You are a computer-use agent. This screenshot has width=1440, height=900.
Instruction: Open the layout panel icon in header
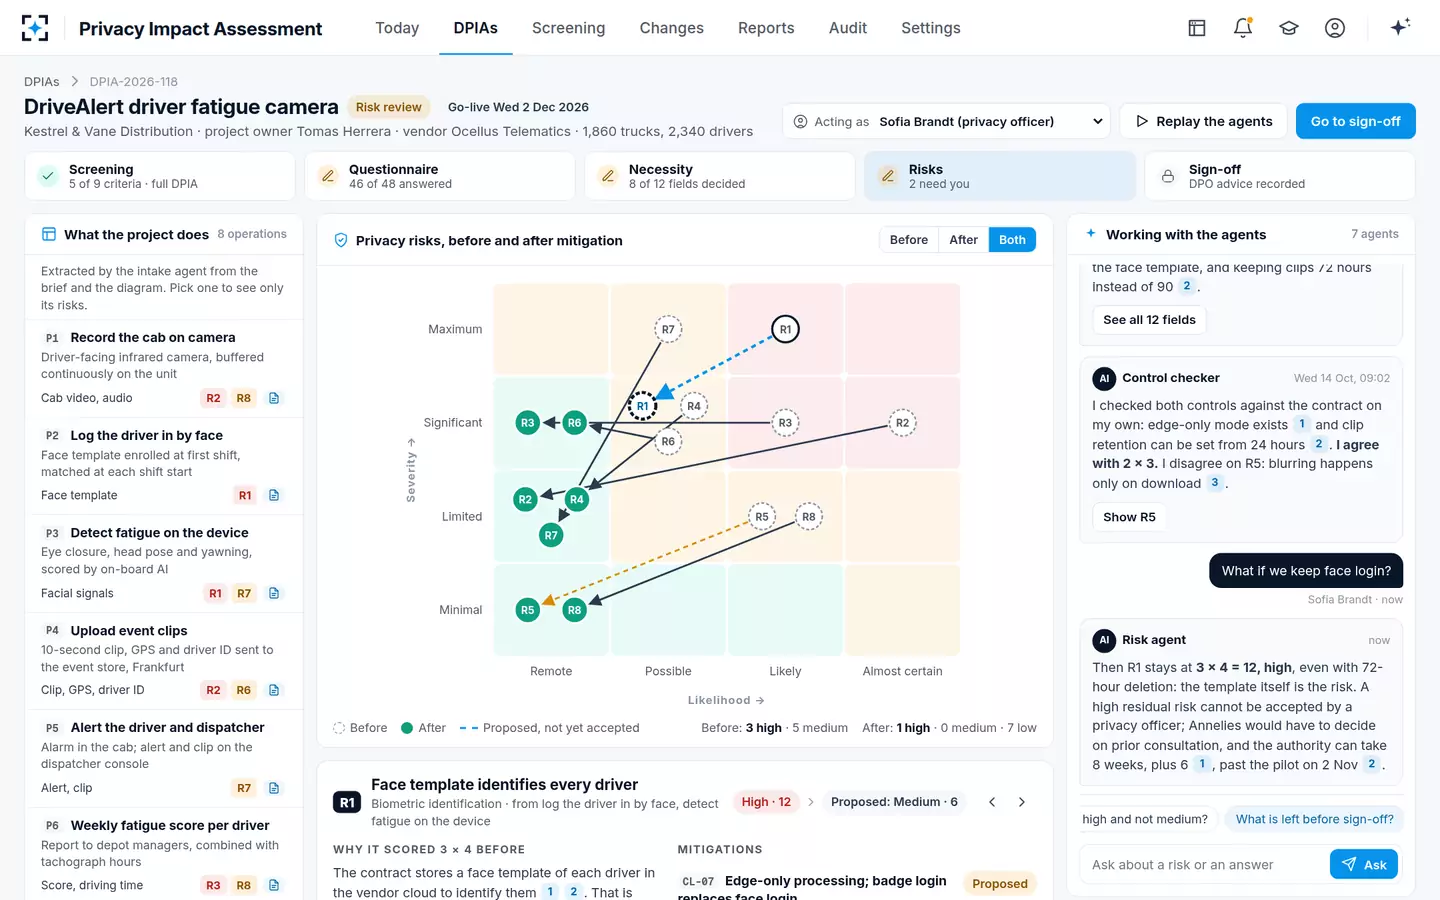coord(1197,28)
